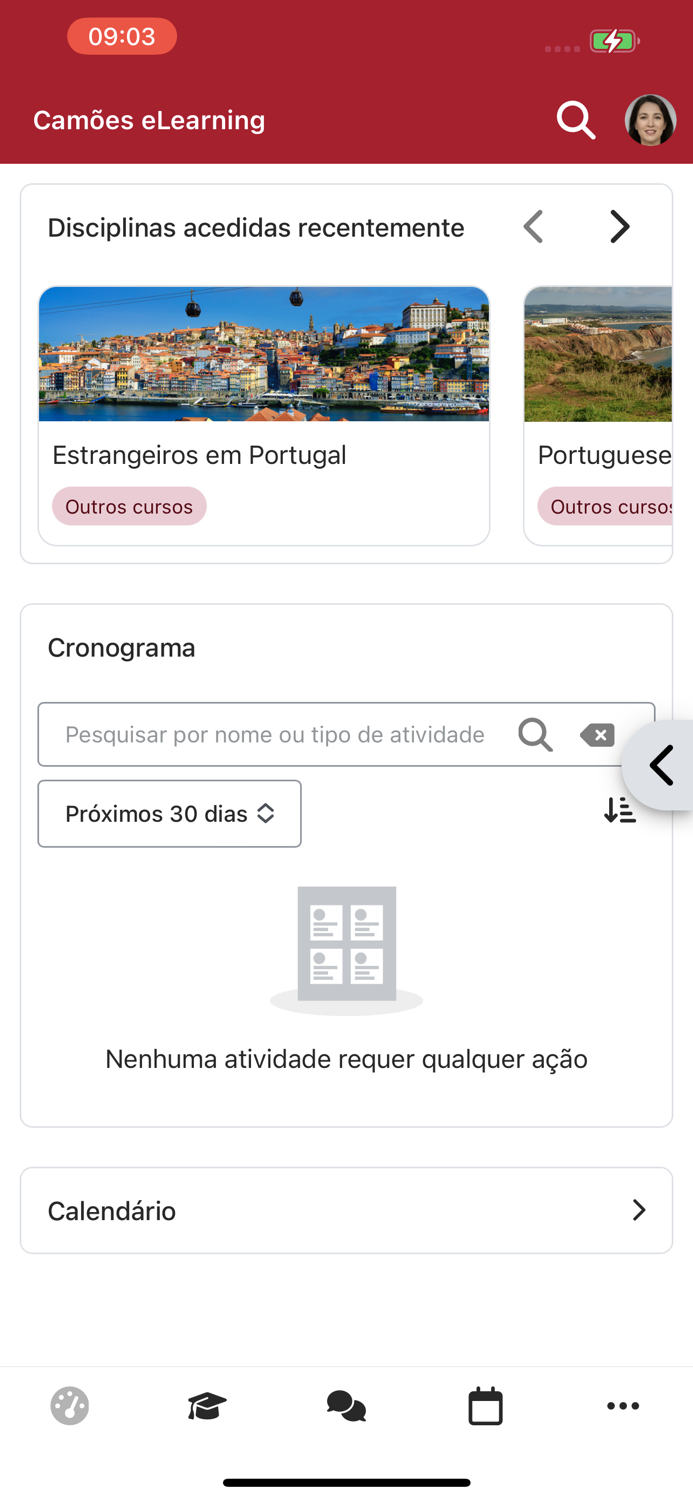
Task: Expand Calendário with its right arrow
Action: click(639, 1210)
